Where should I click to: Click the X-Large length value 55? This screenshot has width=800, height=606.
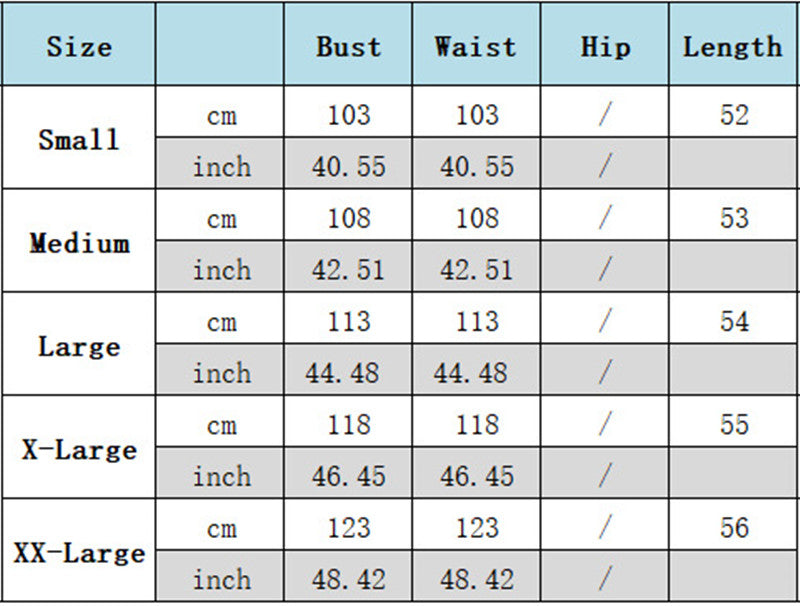(x=734, y=425)
